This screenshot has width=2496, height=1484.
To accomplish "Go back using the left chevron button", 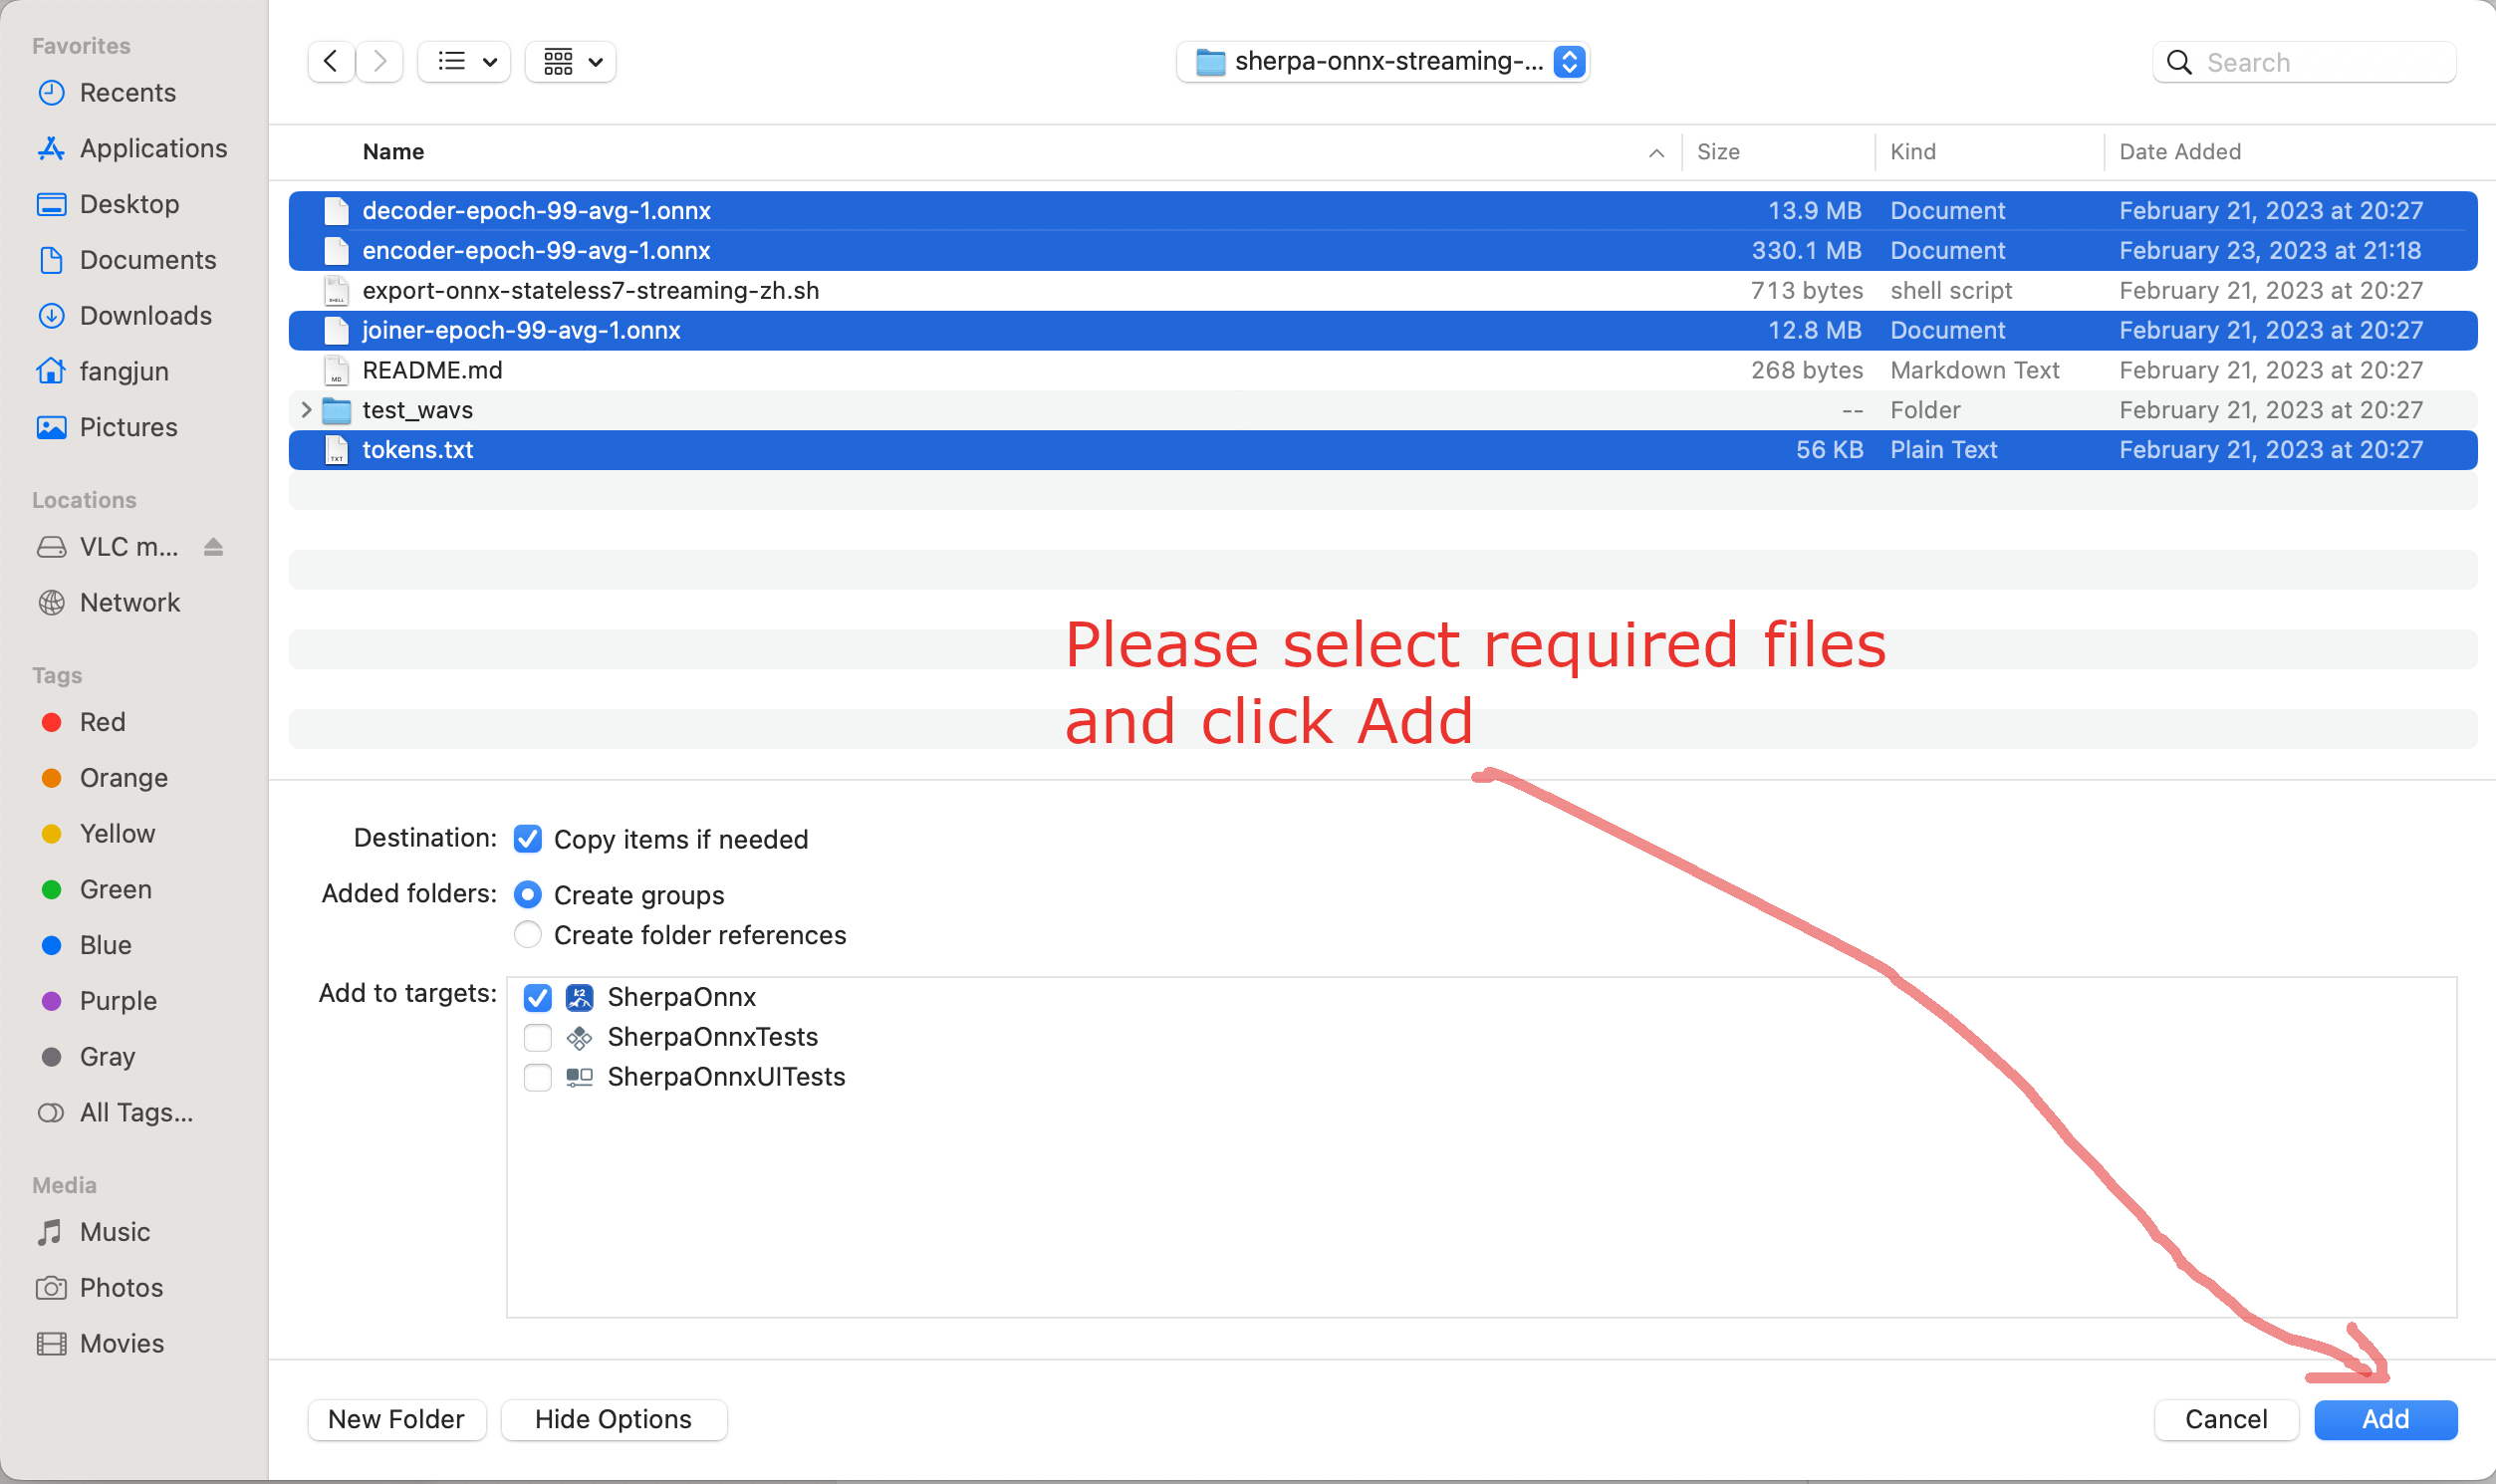I will (330, 62).
